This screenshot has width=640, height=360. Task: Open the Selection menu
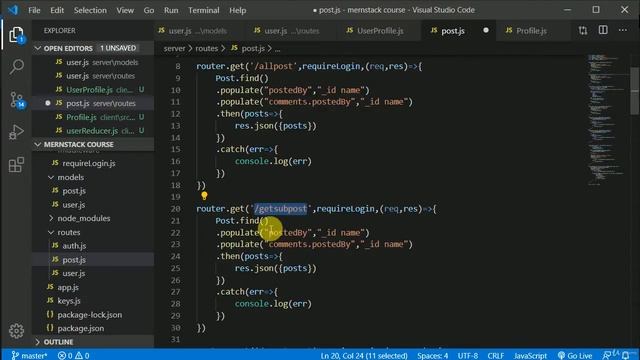pyautogui.click(x=90, y=10)
